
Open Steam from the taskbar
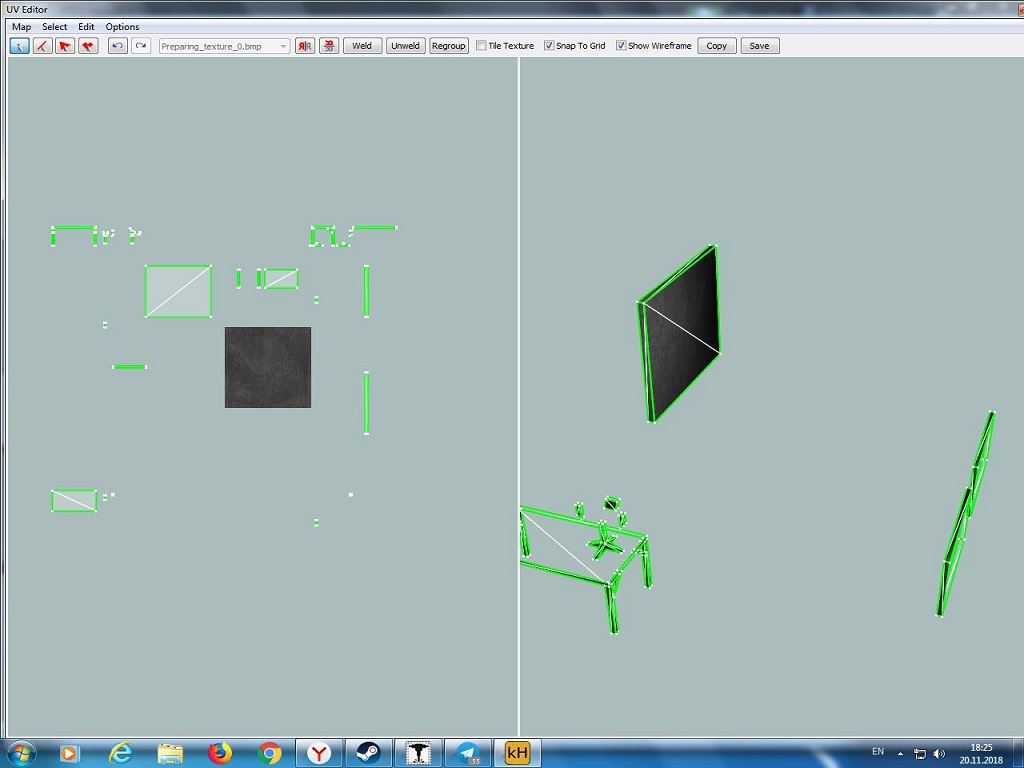point(367,753)
